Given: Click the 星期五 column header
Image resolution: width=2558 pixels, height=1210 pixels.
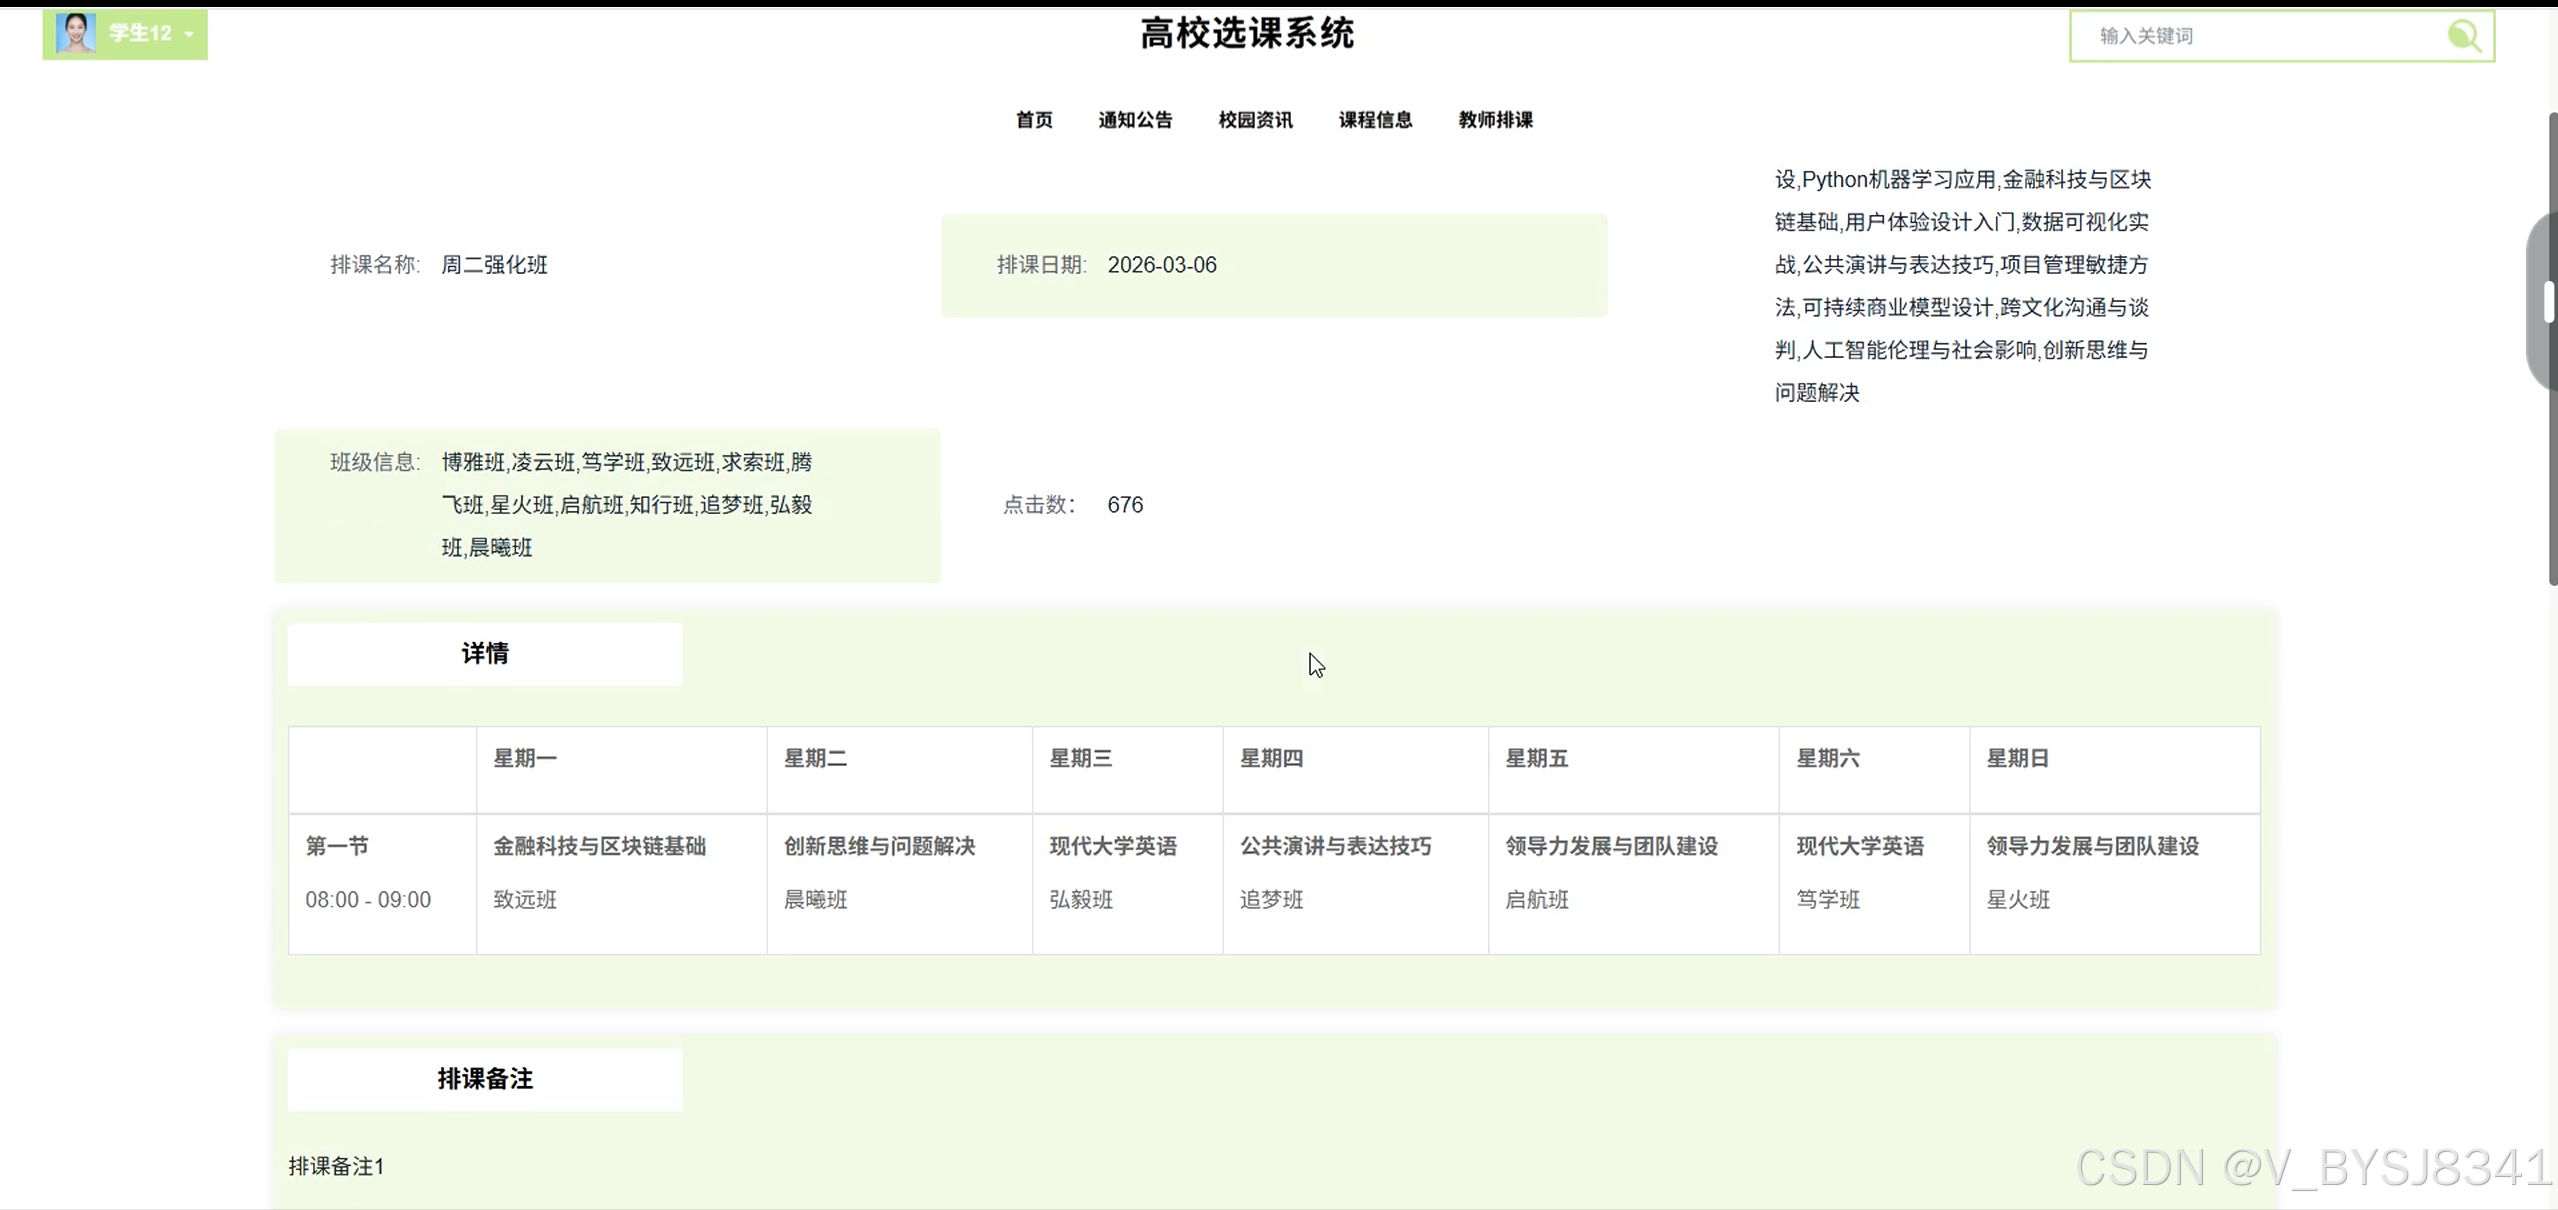Looking at the screenshot, I should [1633, 770].
